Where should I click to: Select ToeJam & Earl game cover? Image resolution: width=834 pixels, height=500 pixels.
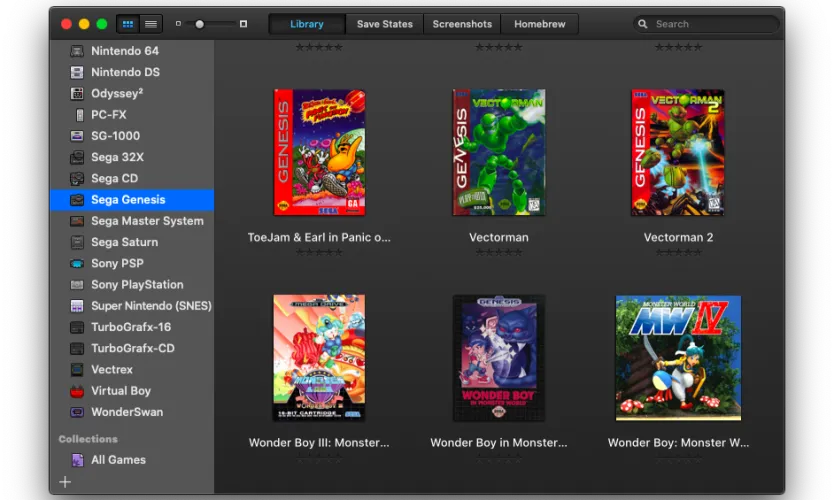click(319, 152)
